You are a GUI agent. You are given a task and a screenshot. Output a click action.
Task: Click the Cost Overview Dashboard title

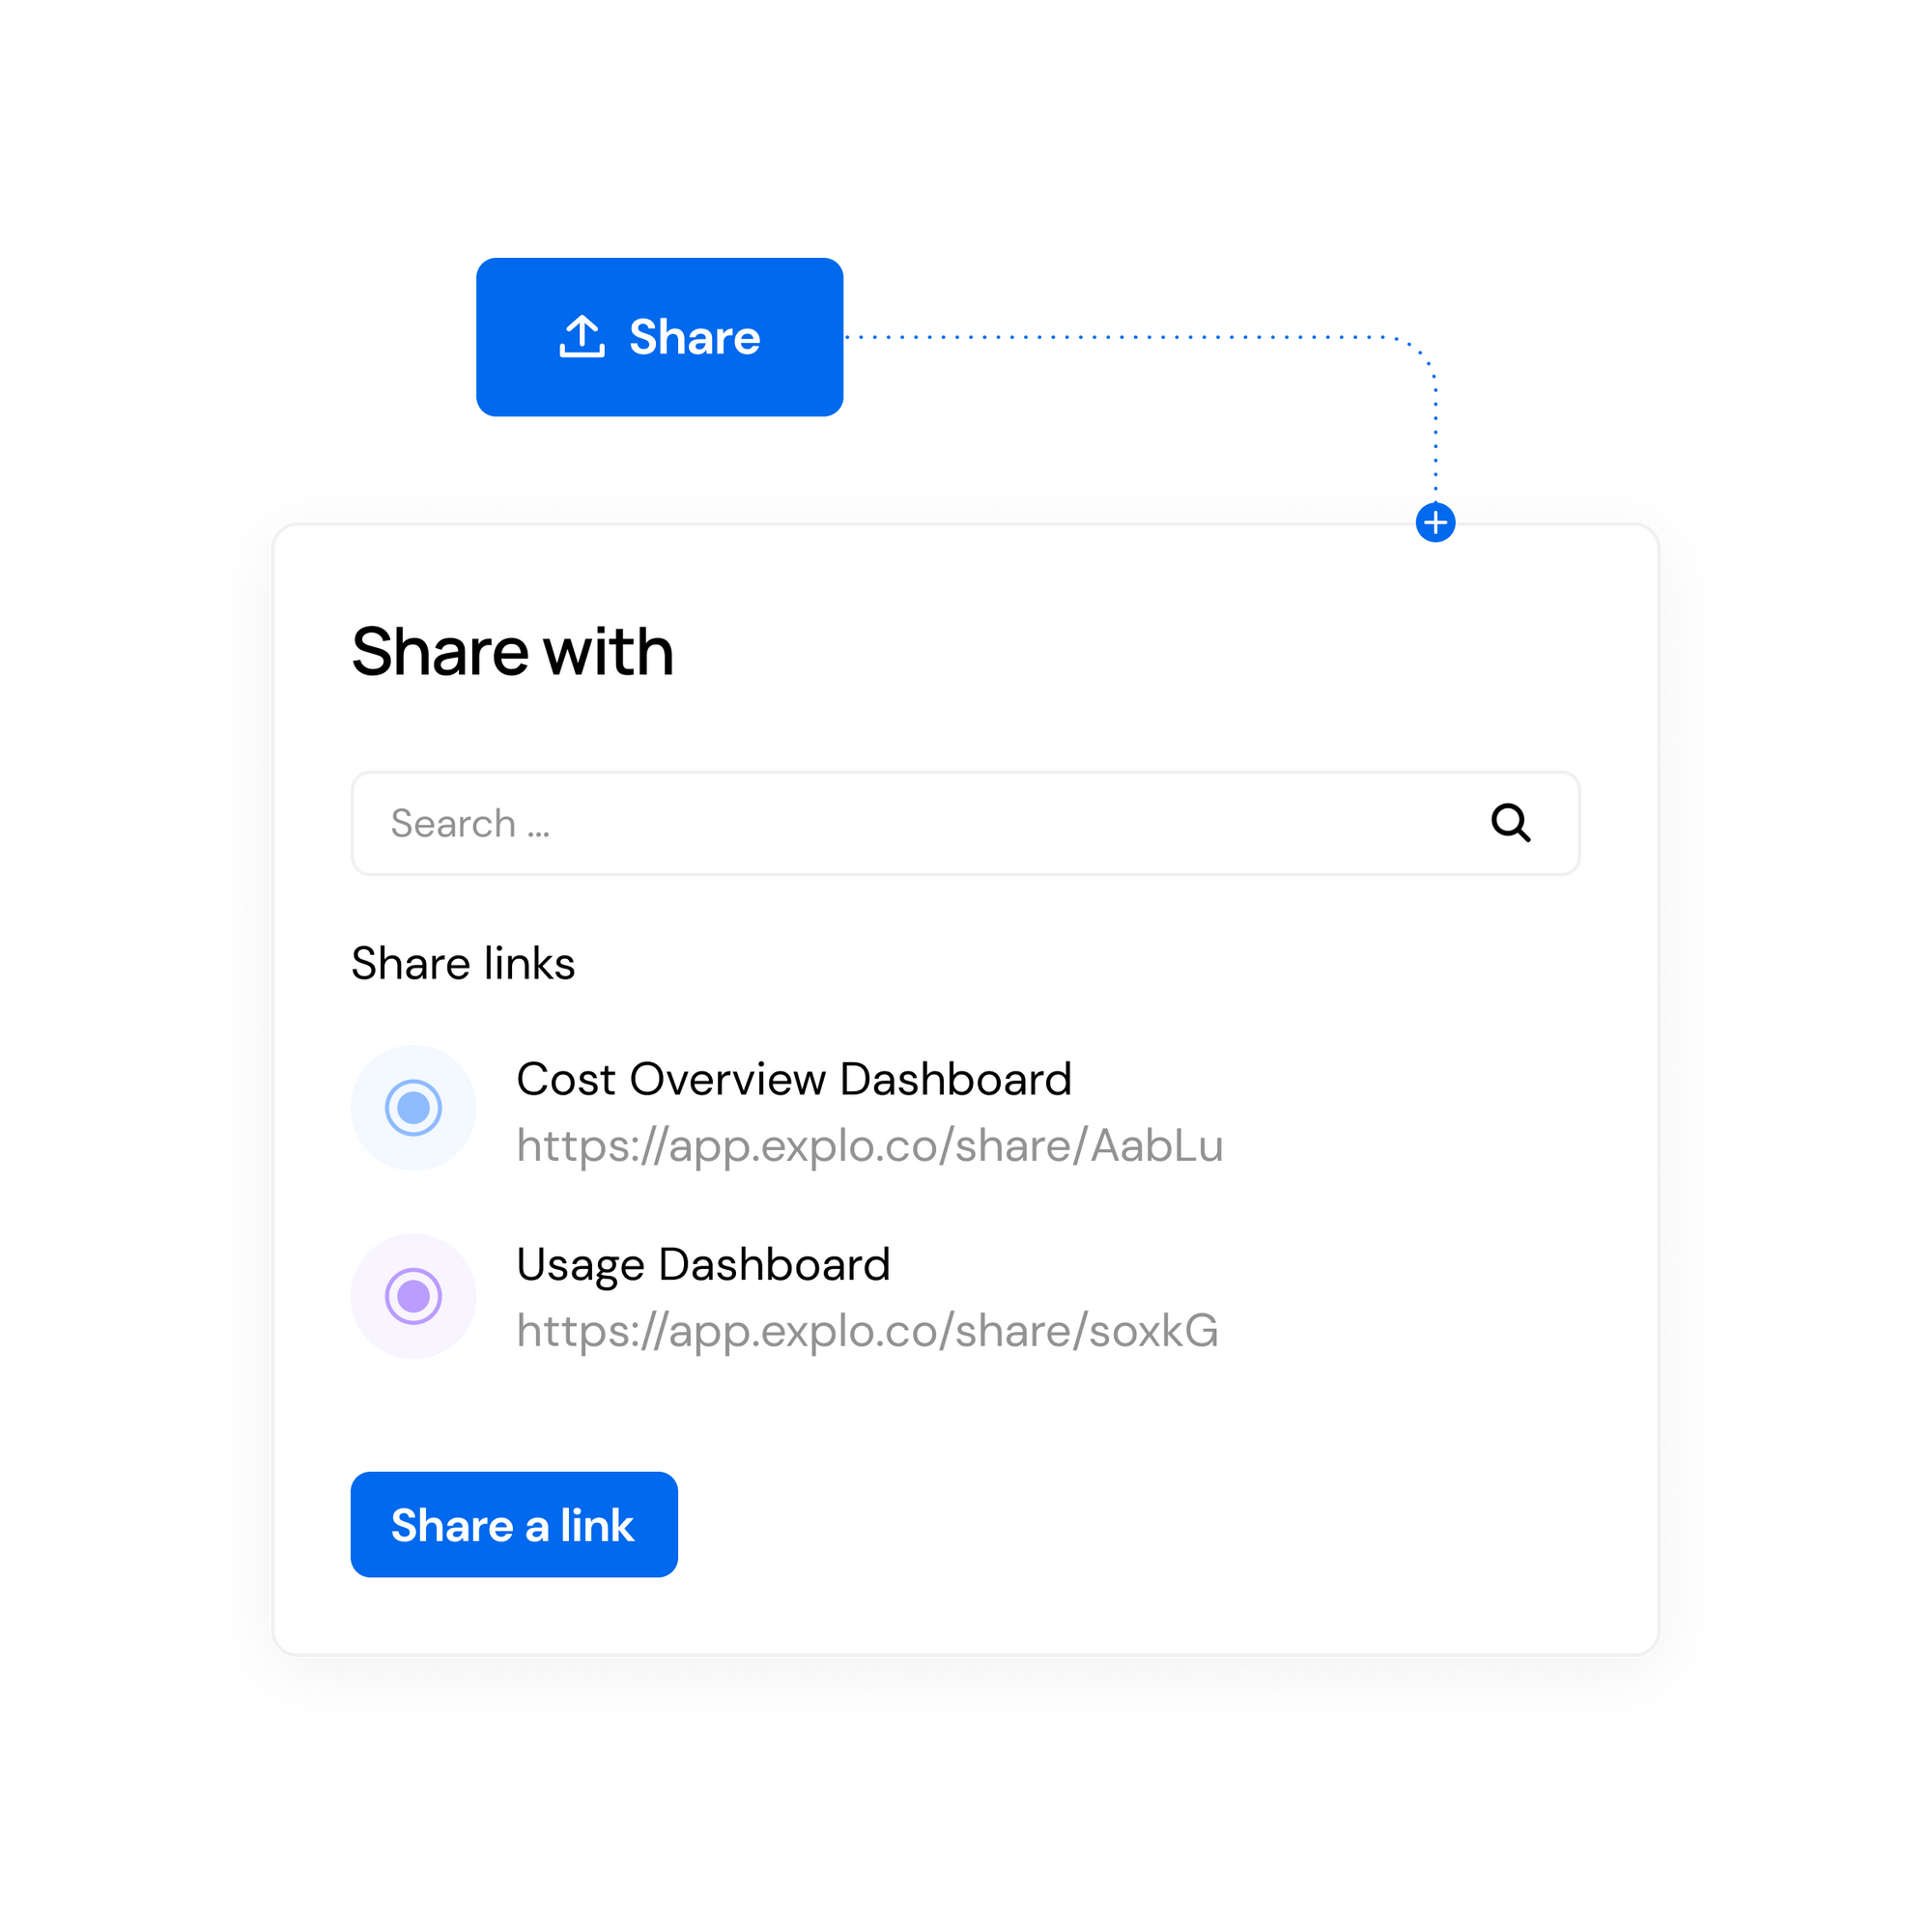tap(794, 1079)
